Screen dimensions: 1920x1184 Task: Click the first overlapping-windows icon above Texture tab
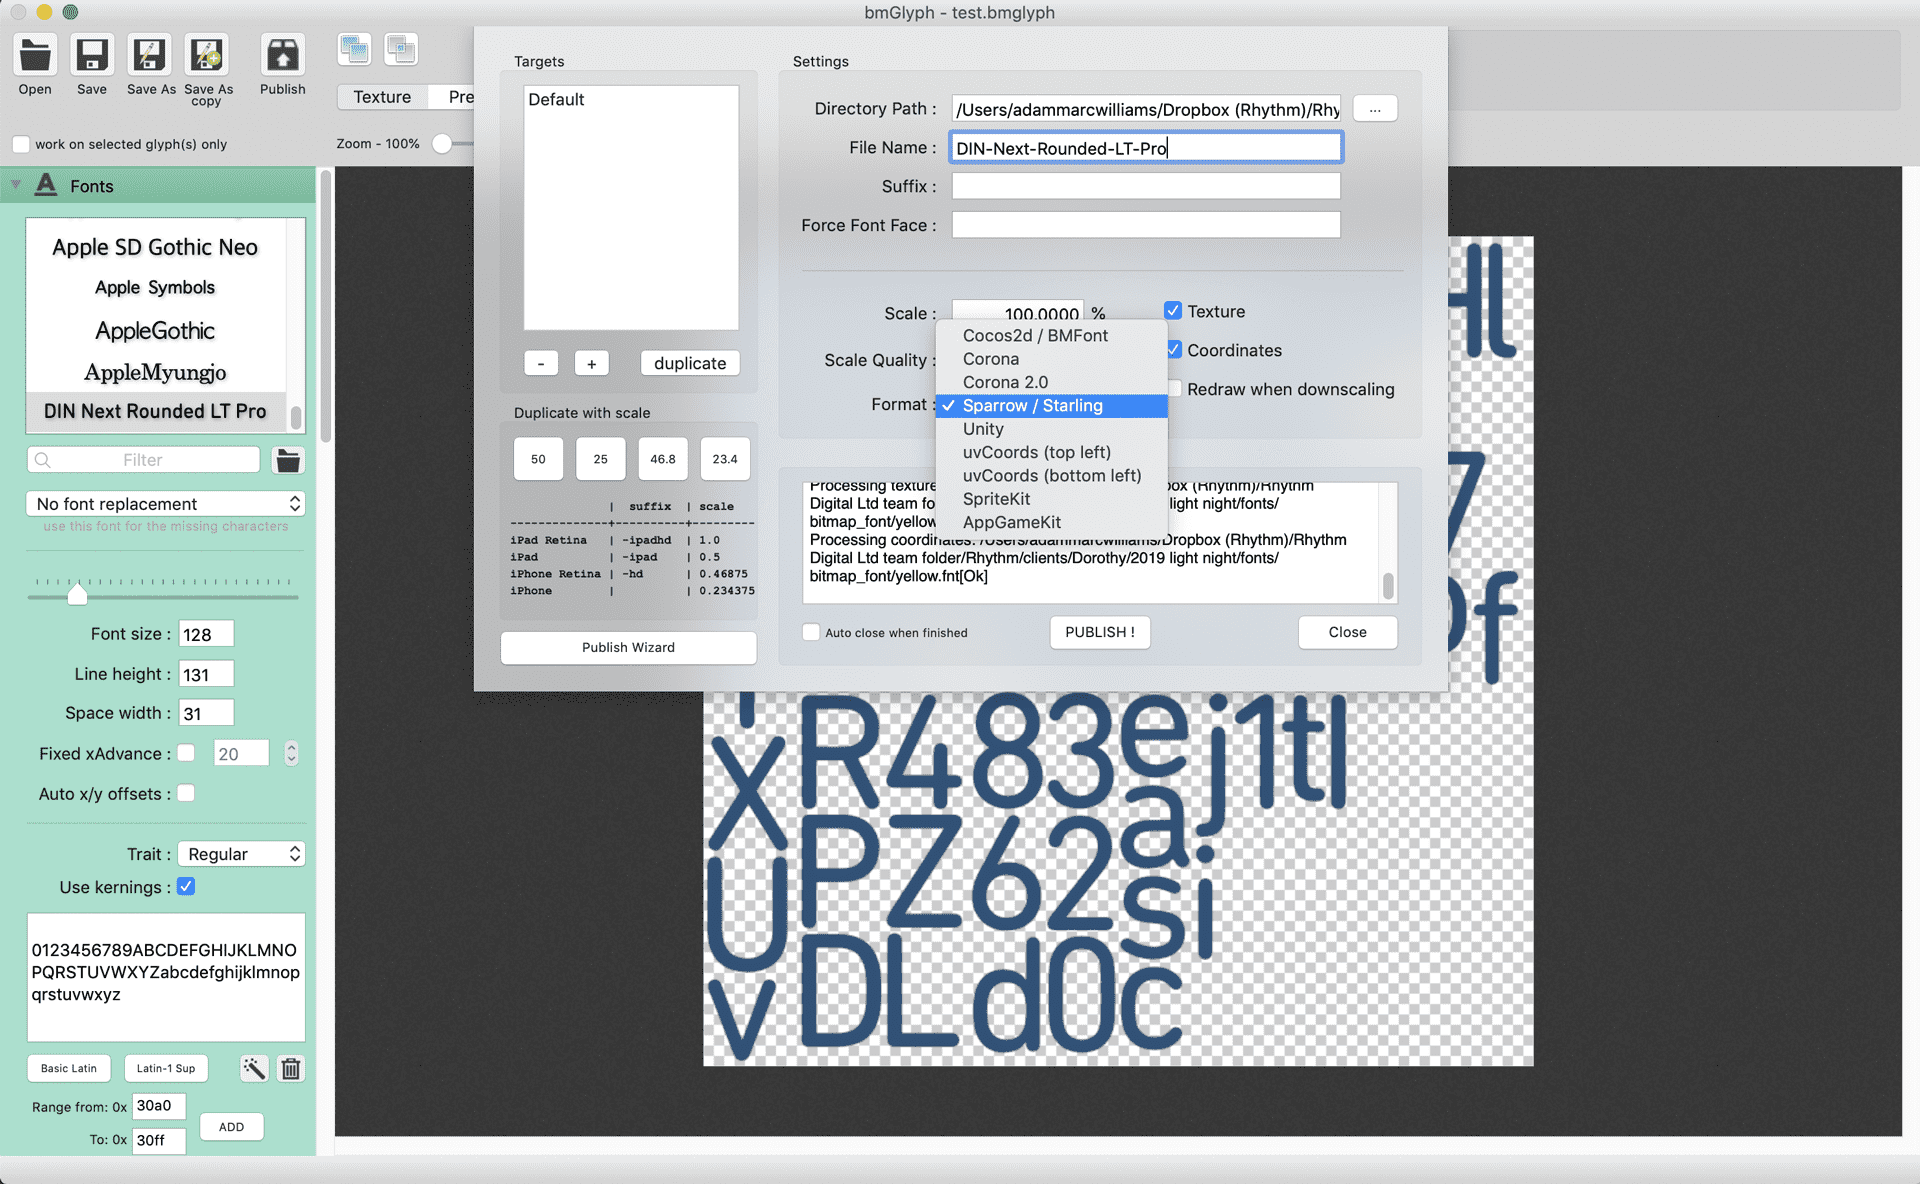[355, 49]
